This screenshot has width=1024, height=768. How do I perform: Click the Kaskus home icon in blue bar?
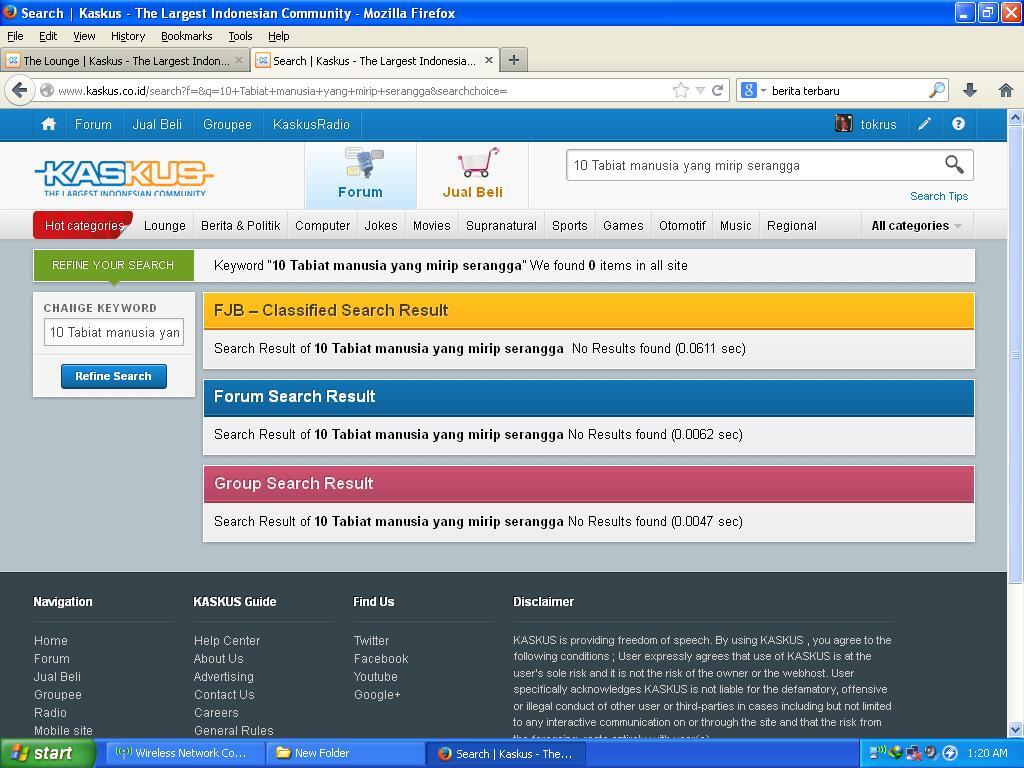[x=48, y=124]
